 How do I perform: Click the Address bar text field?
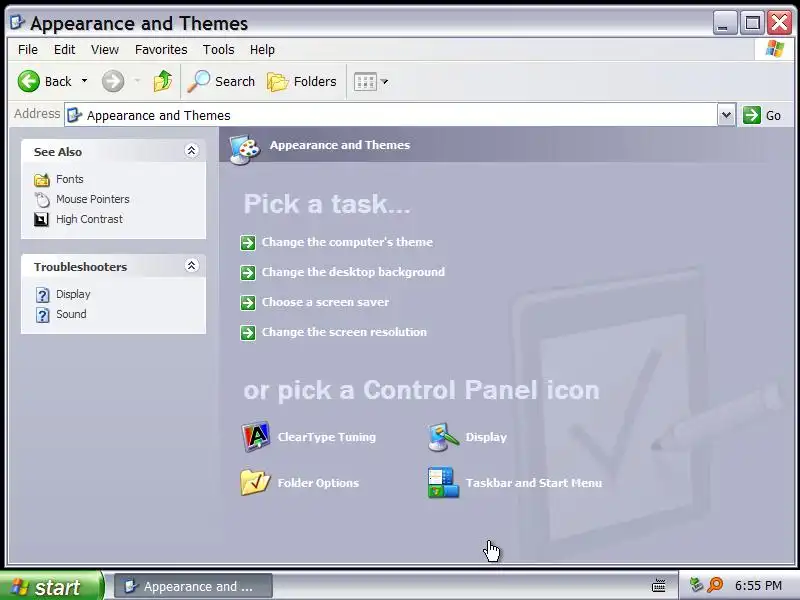391,115
